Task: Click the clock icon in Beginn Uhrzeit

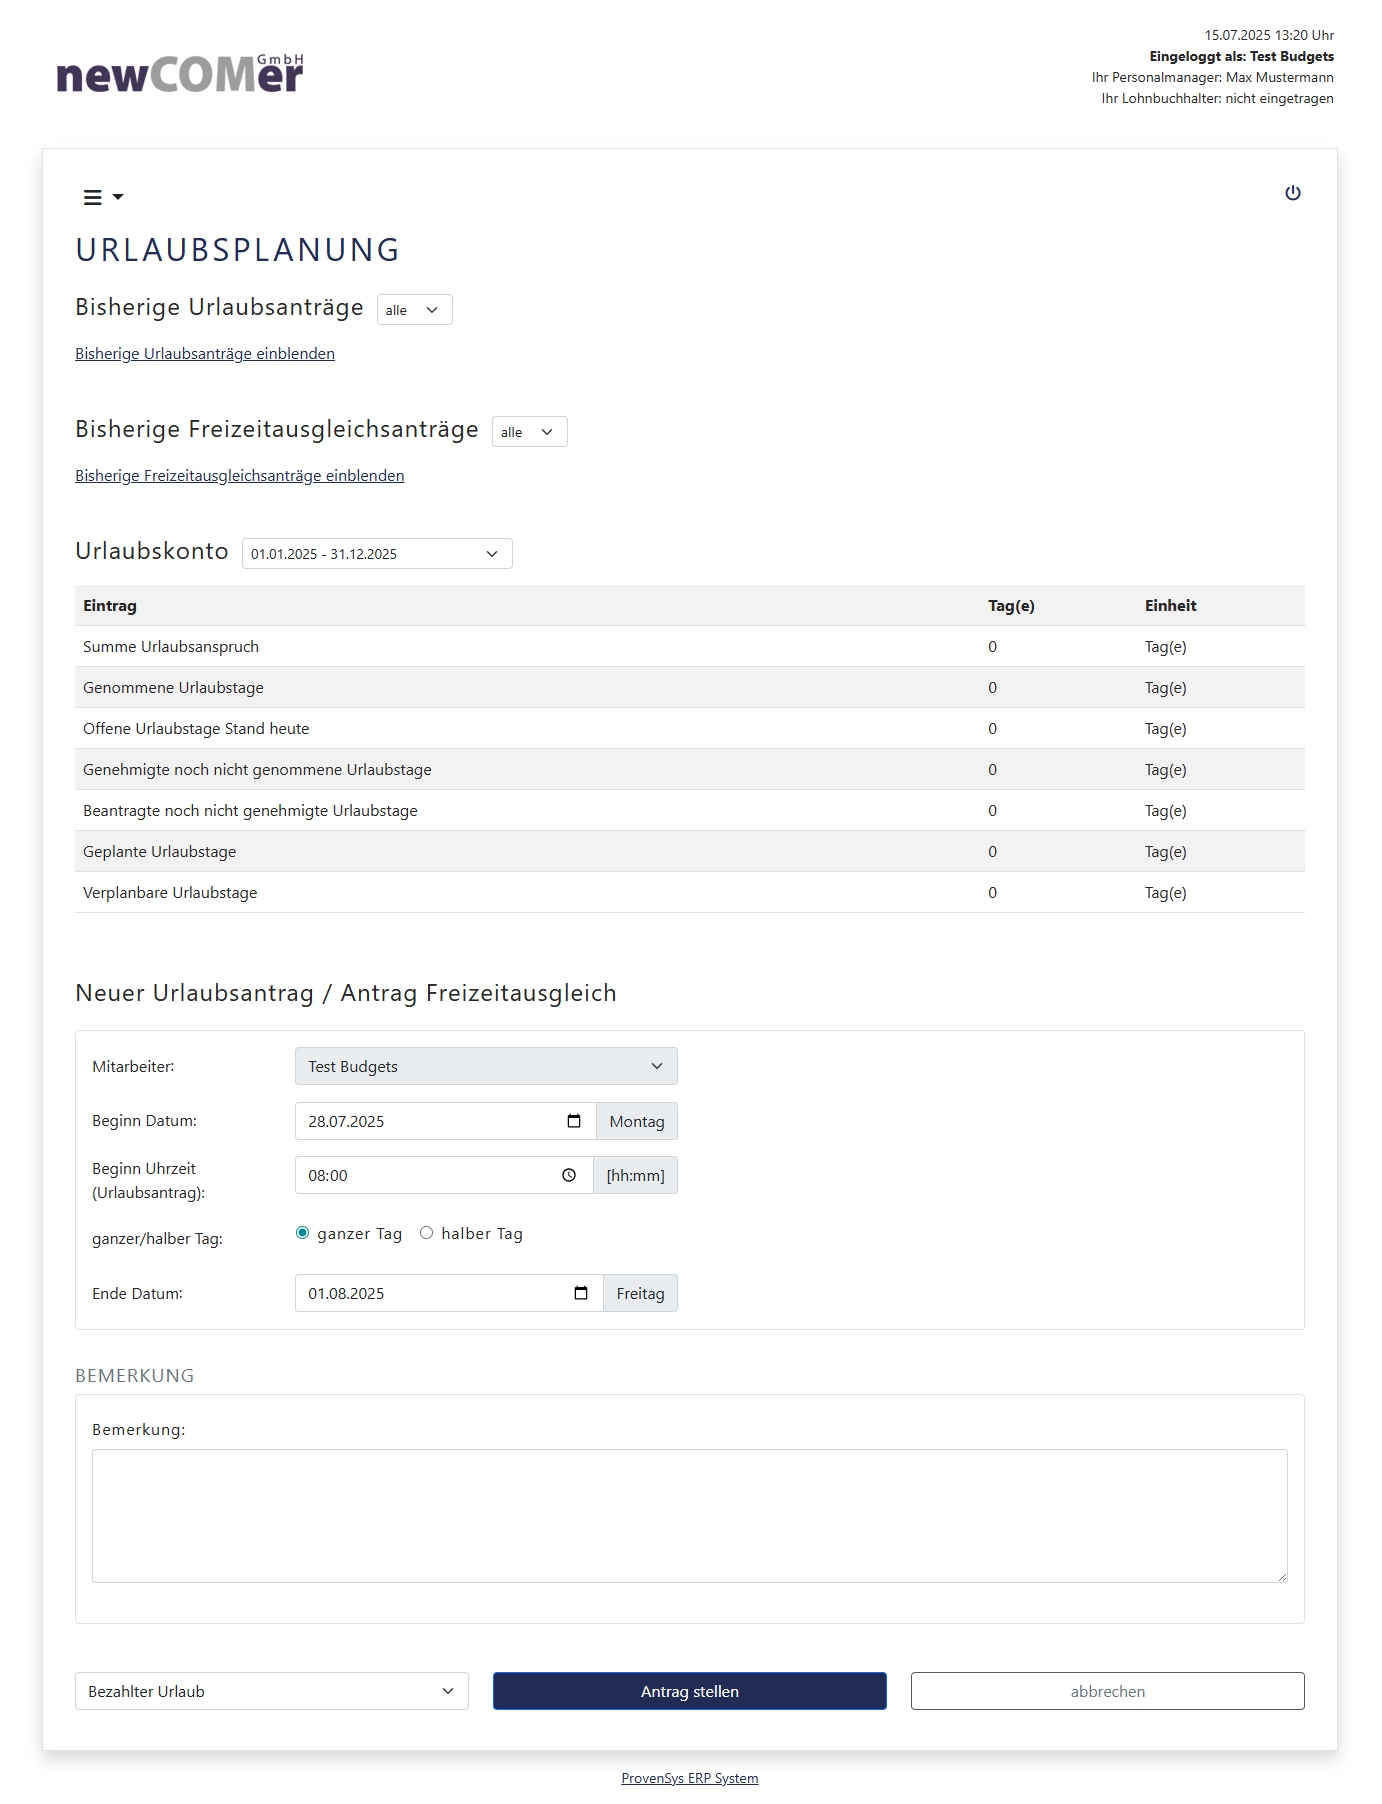Action: tap(569, 1175)
